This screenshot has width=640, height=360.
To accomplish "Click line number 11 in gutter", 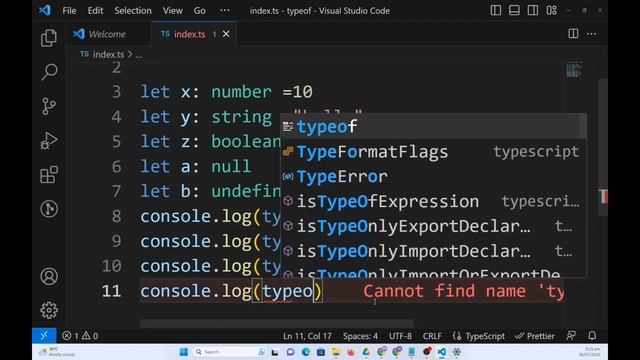I will 111,291.
